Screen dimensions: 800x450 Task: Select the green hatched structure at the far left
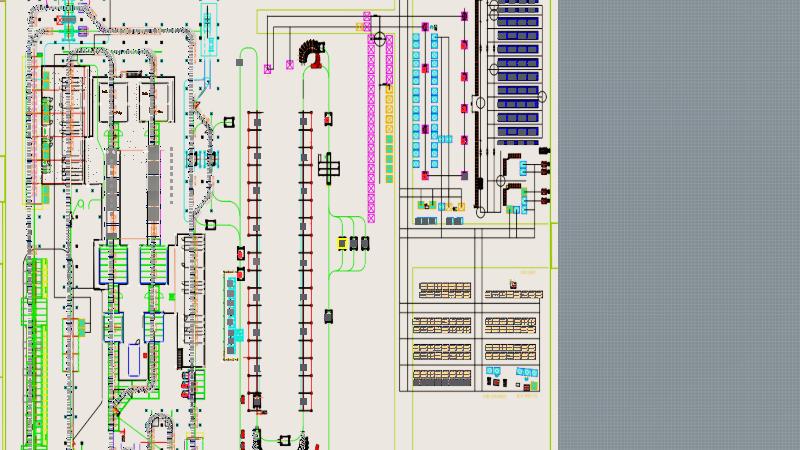coord(36,350)
